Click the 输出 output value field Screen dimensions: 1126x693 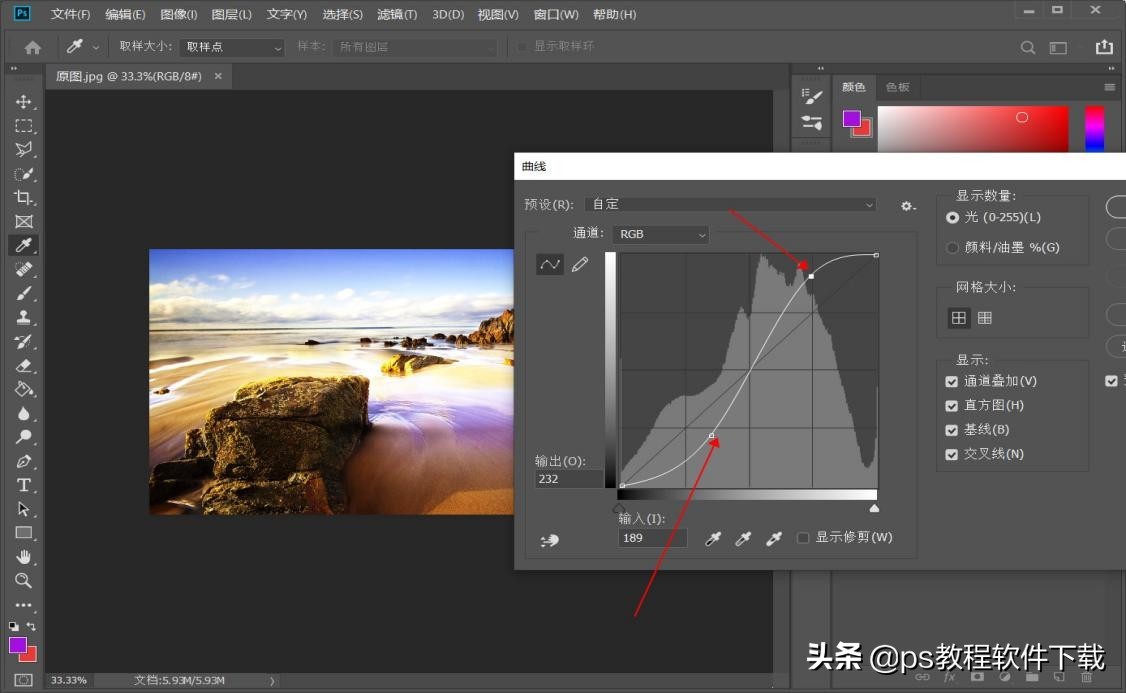[569, 479]
